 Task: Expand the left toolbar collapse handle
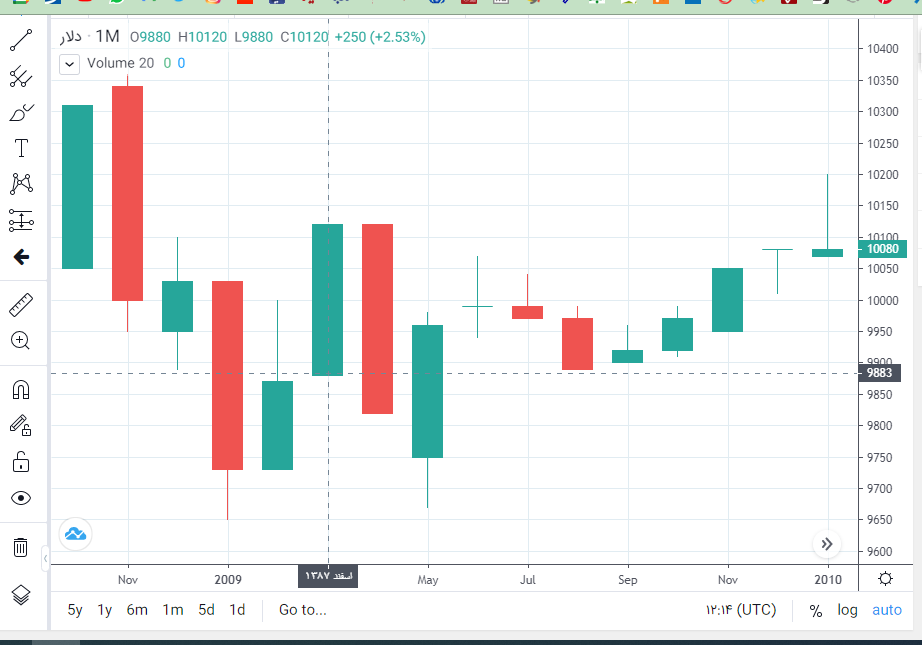(44, 559)
